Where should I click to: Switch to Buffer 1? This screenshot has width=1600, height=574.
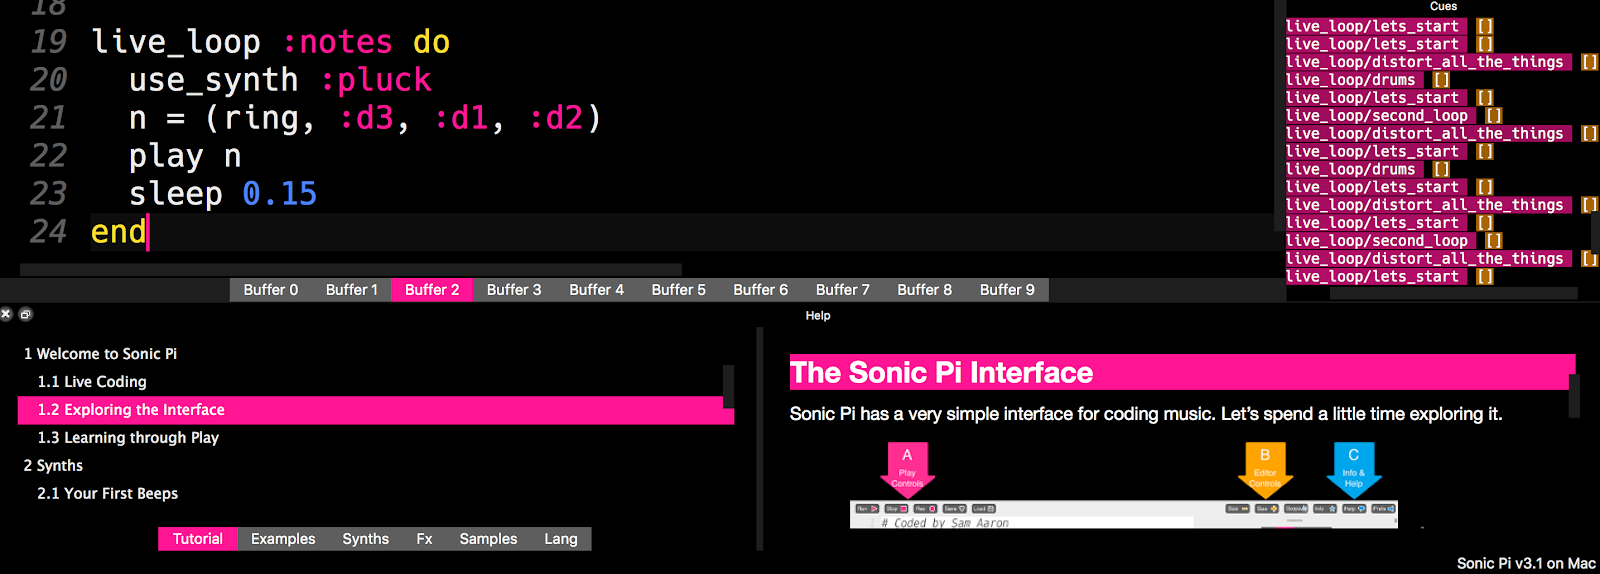[x=352, y=290]
